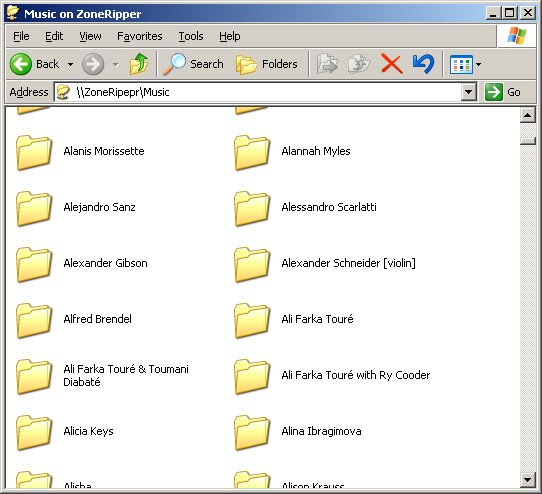Viewport: 542px width, 494px height.
Task: Go up one folder level
Action: [x=139, y=64]
